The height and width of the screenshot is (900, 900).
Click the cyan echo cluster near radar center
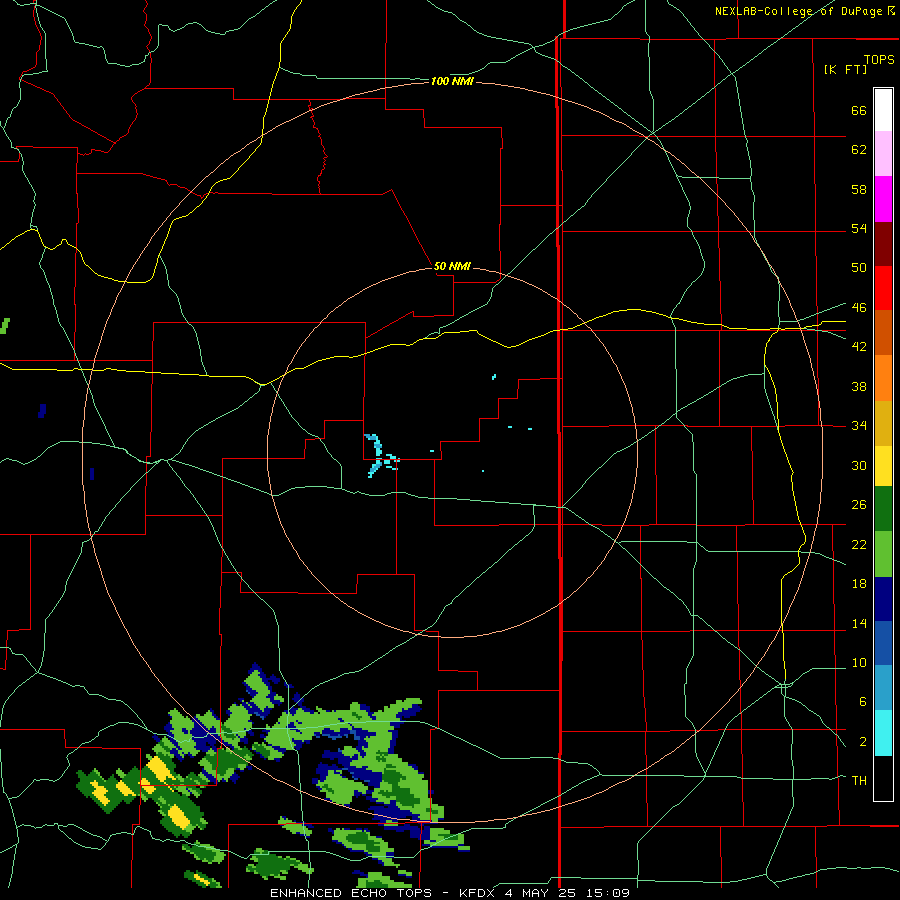tap(381, 455)
